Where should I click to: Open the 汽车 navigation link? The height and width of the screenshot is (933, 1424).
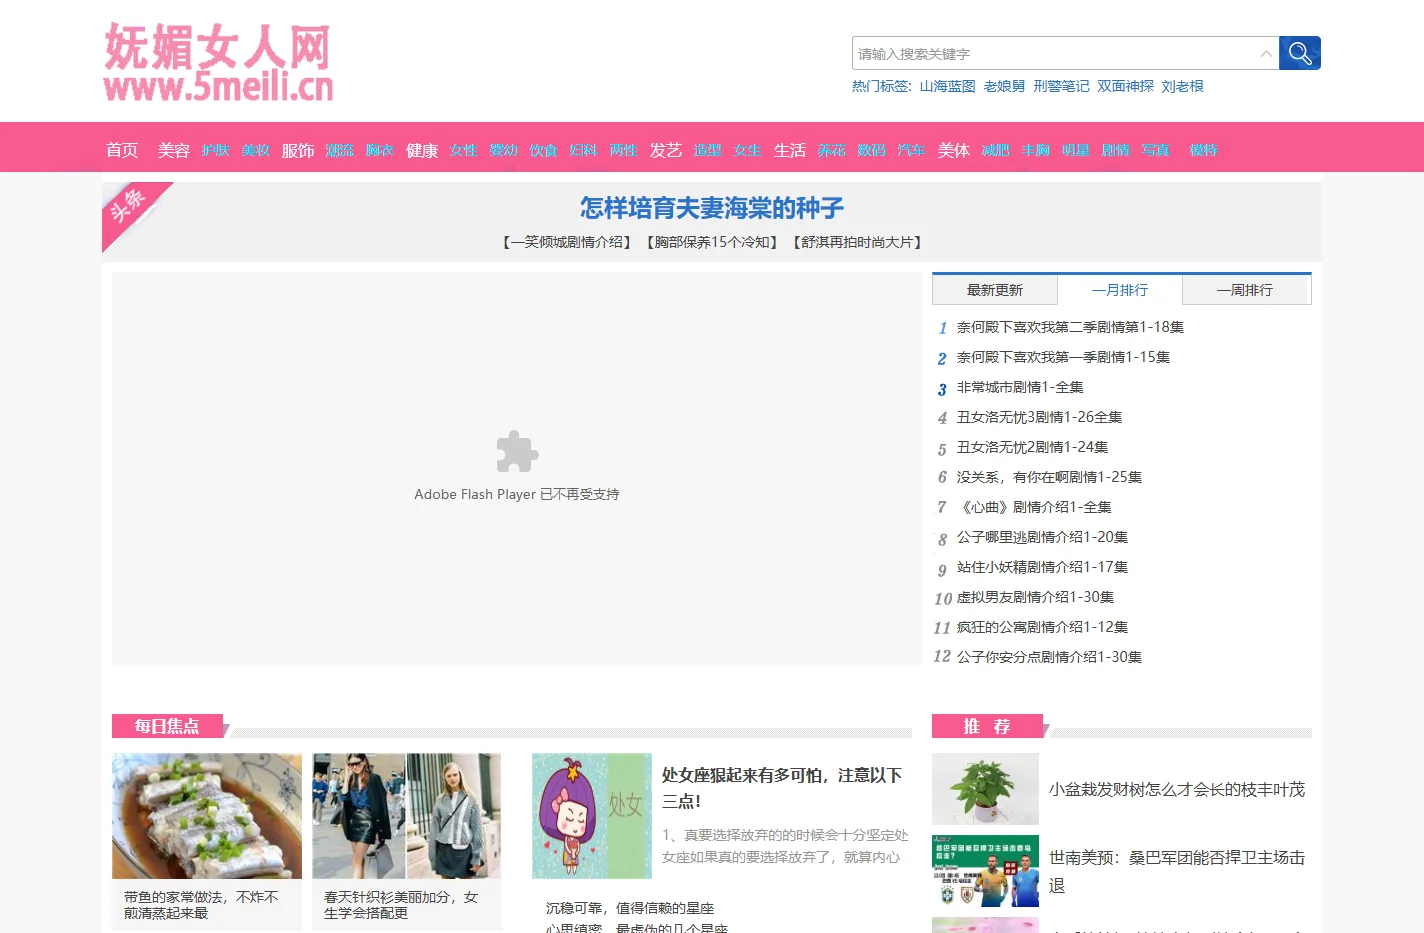[911, 150]
